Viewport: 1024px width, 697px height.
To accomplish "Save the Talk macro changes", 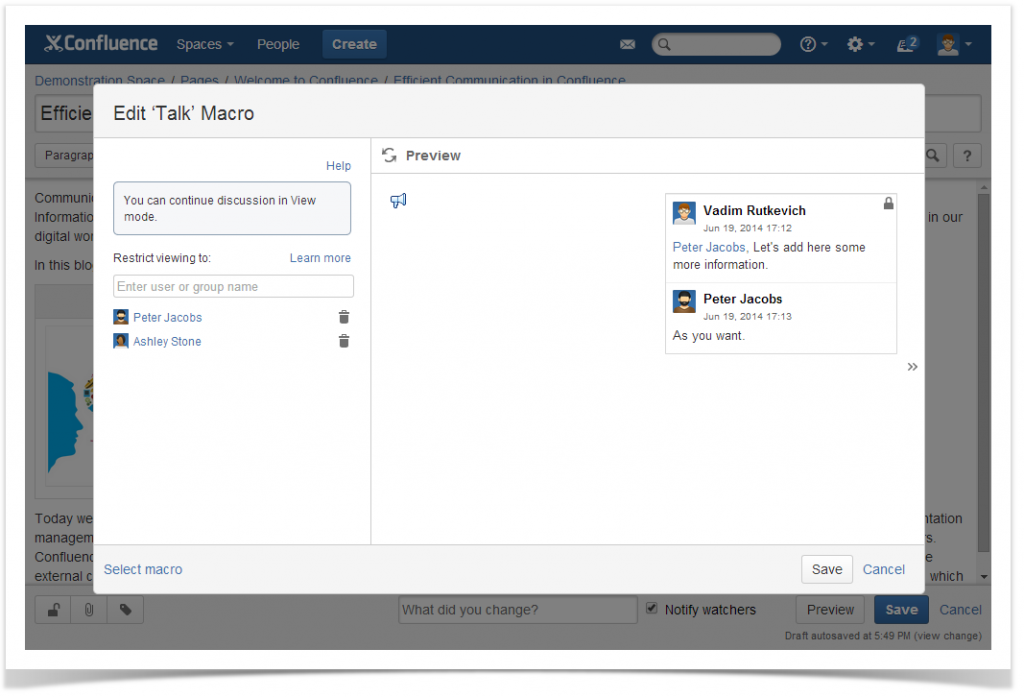I will [826, 568].
